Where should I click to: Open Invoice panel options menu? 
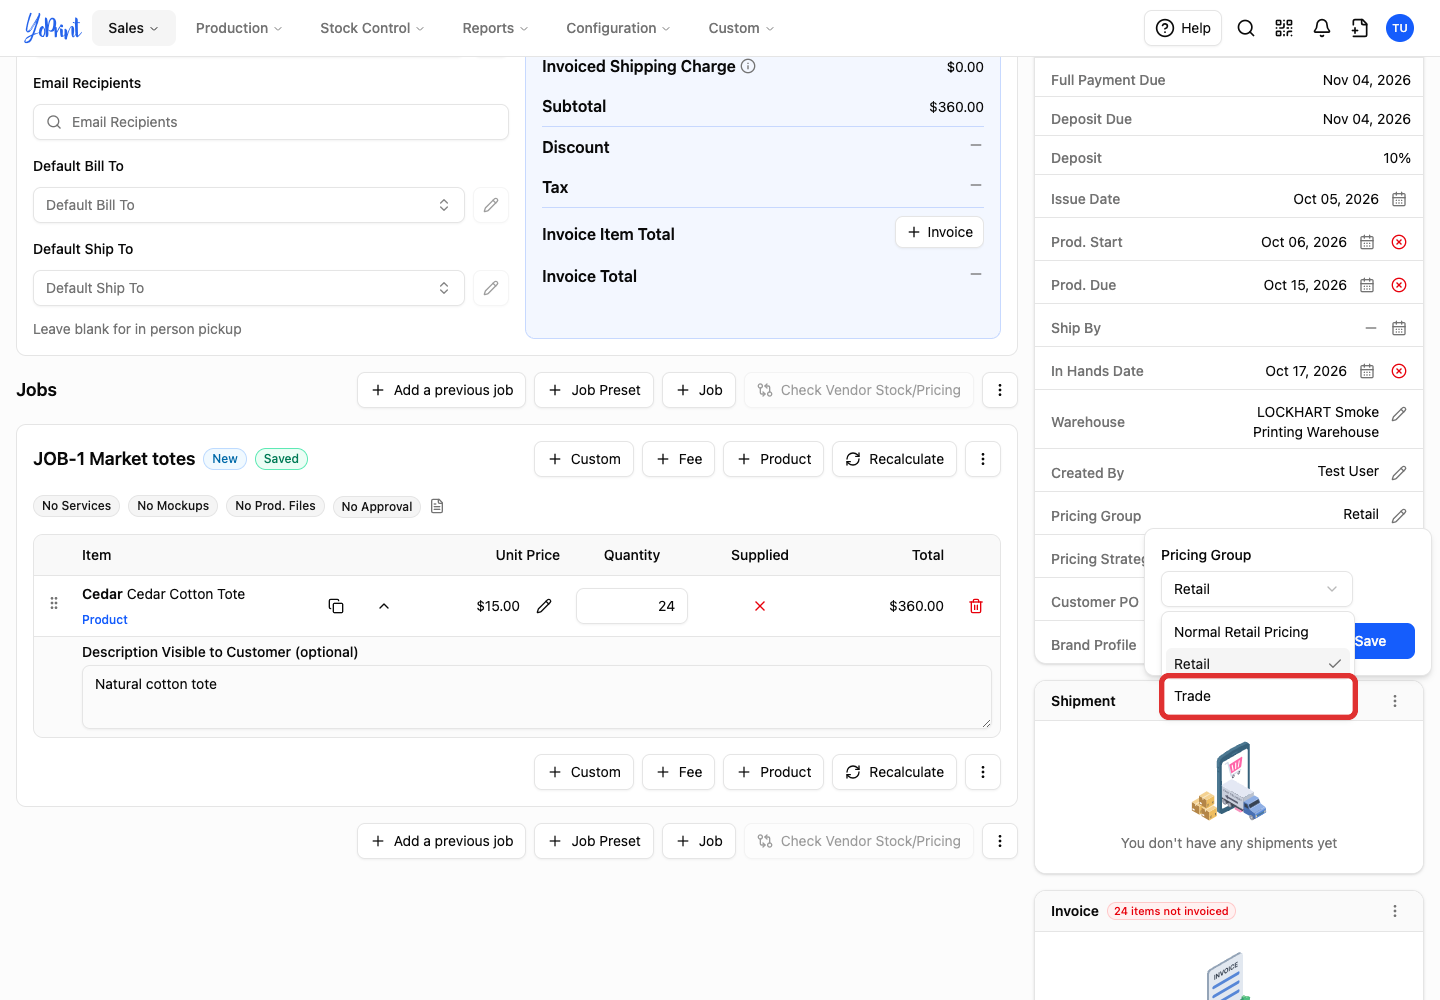click(x=1395, y=911)
